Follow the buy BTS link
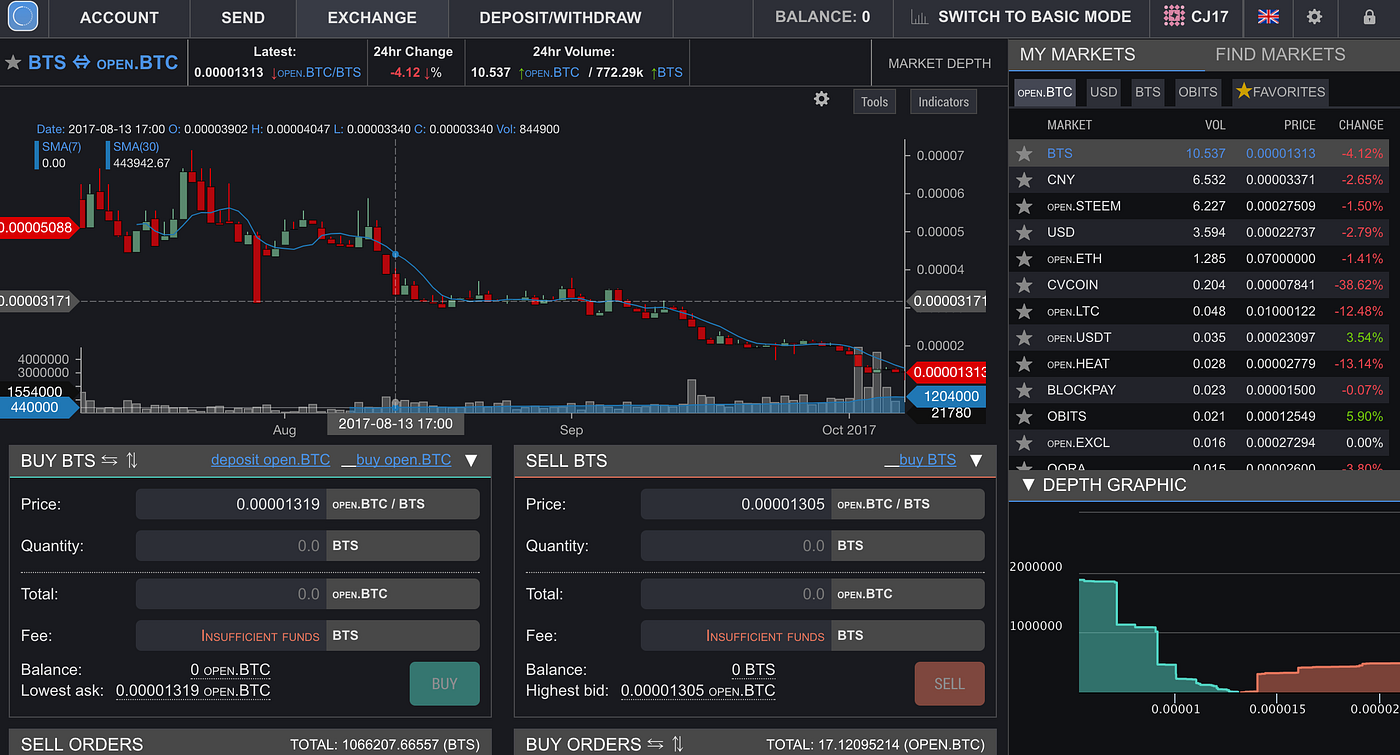Image resolution: width=1400 pixels, height=755 pixels. (x=920, y=460)
